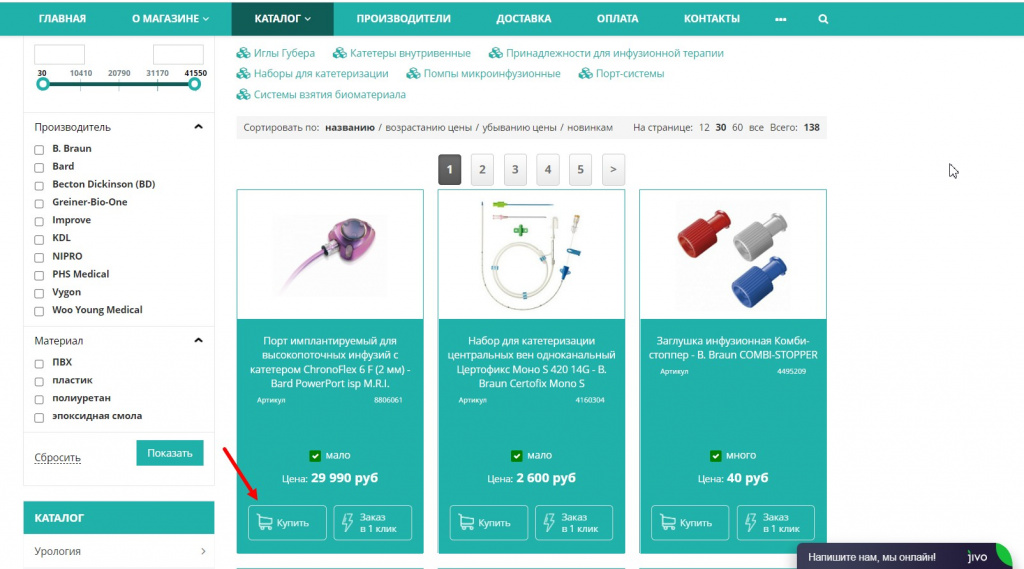
Task: Check the B. Braun manufacturer filter
Action: (39, 150)
